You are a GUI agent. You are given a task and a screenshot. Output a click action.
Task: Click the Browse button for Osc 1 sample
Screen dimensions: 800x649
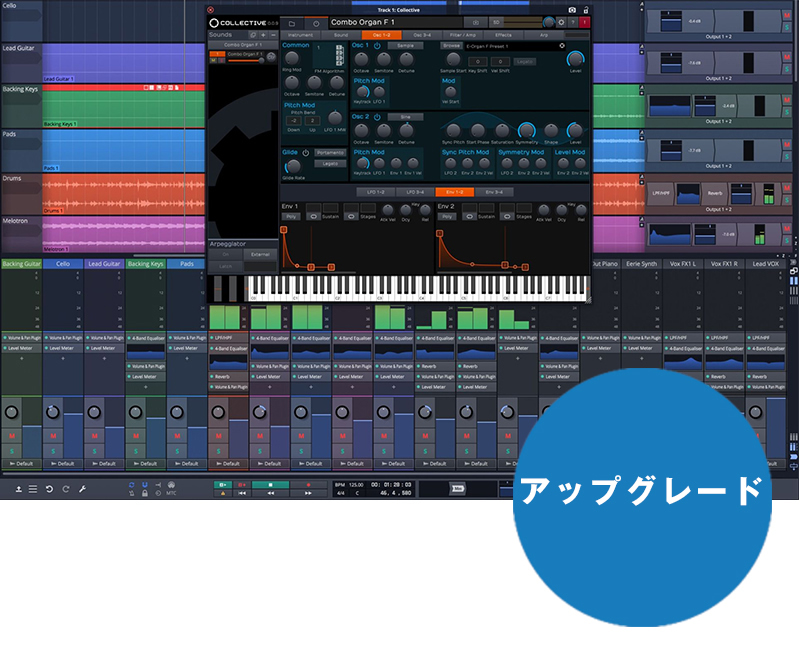[451, 46]
